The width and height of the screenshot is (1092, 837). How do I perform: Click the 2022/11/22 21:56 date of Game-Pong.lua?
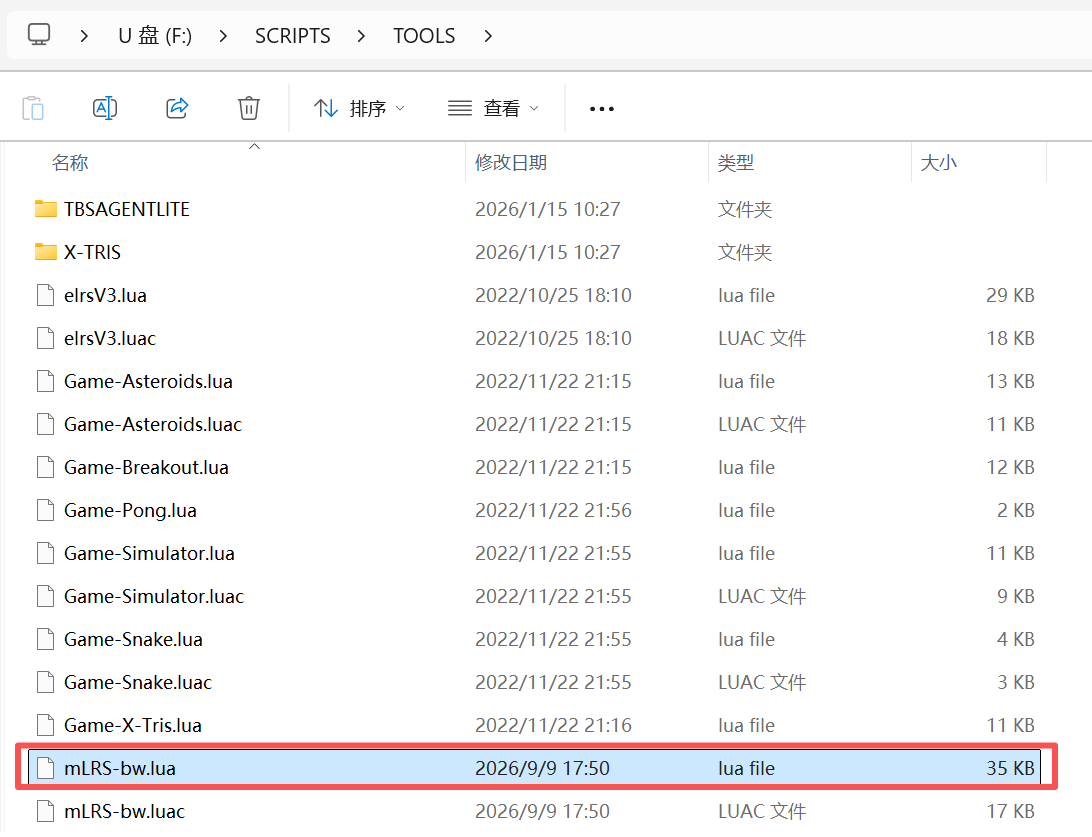click(x=554, y=510)
